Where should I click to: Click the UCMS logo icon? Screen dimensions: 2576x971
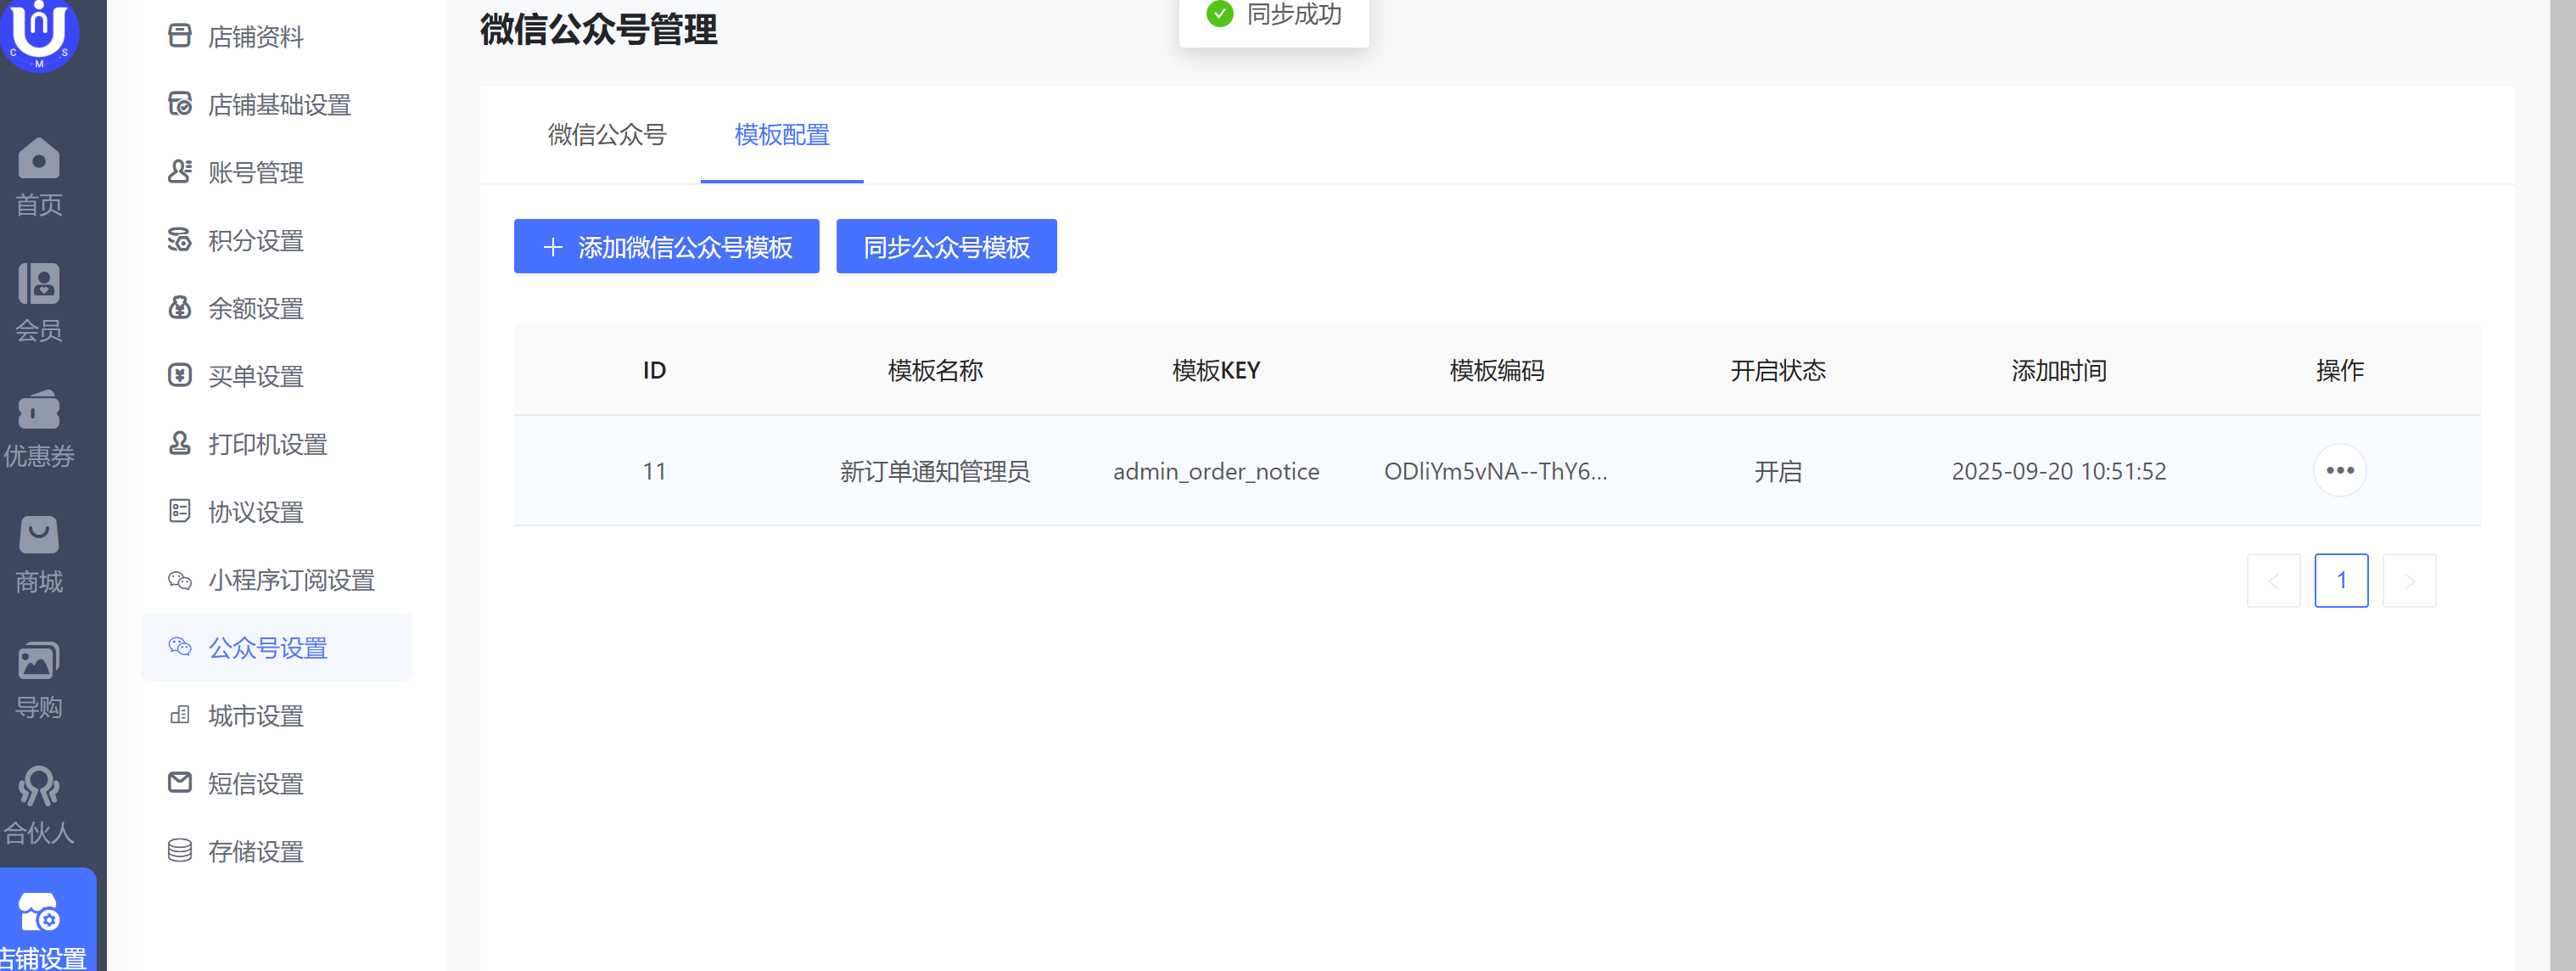click(39, 32)
